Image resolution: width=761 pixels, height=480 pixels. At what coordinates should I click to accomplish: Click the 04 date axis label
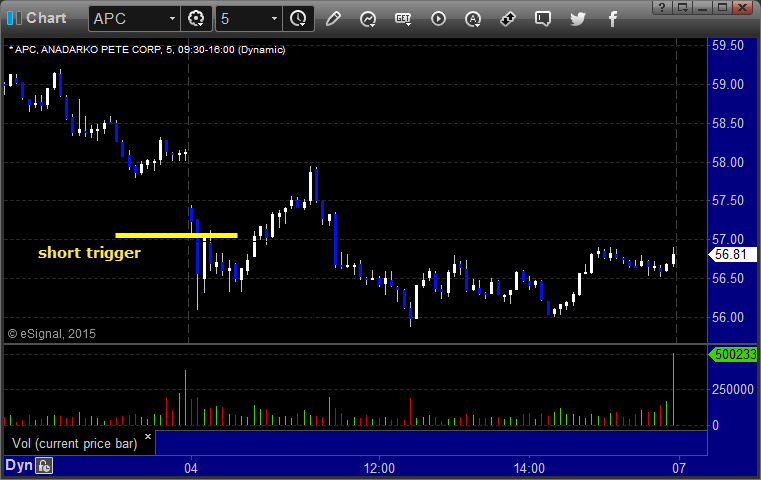191,468
